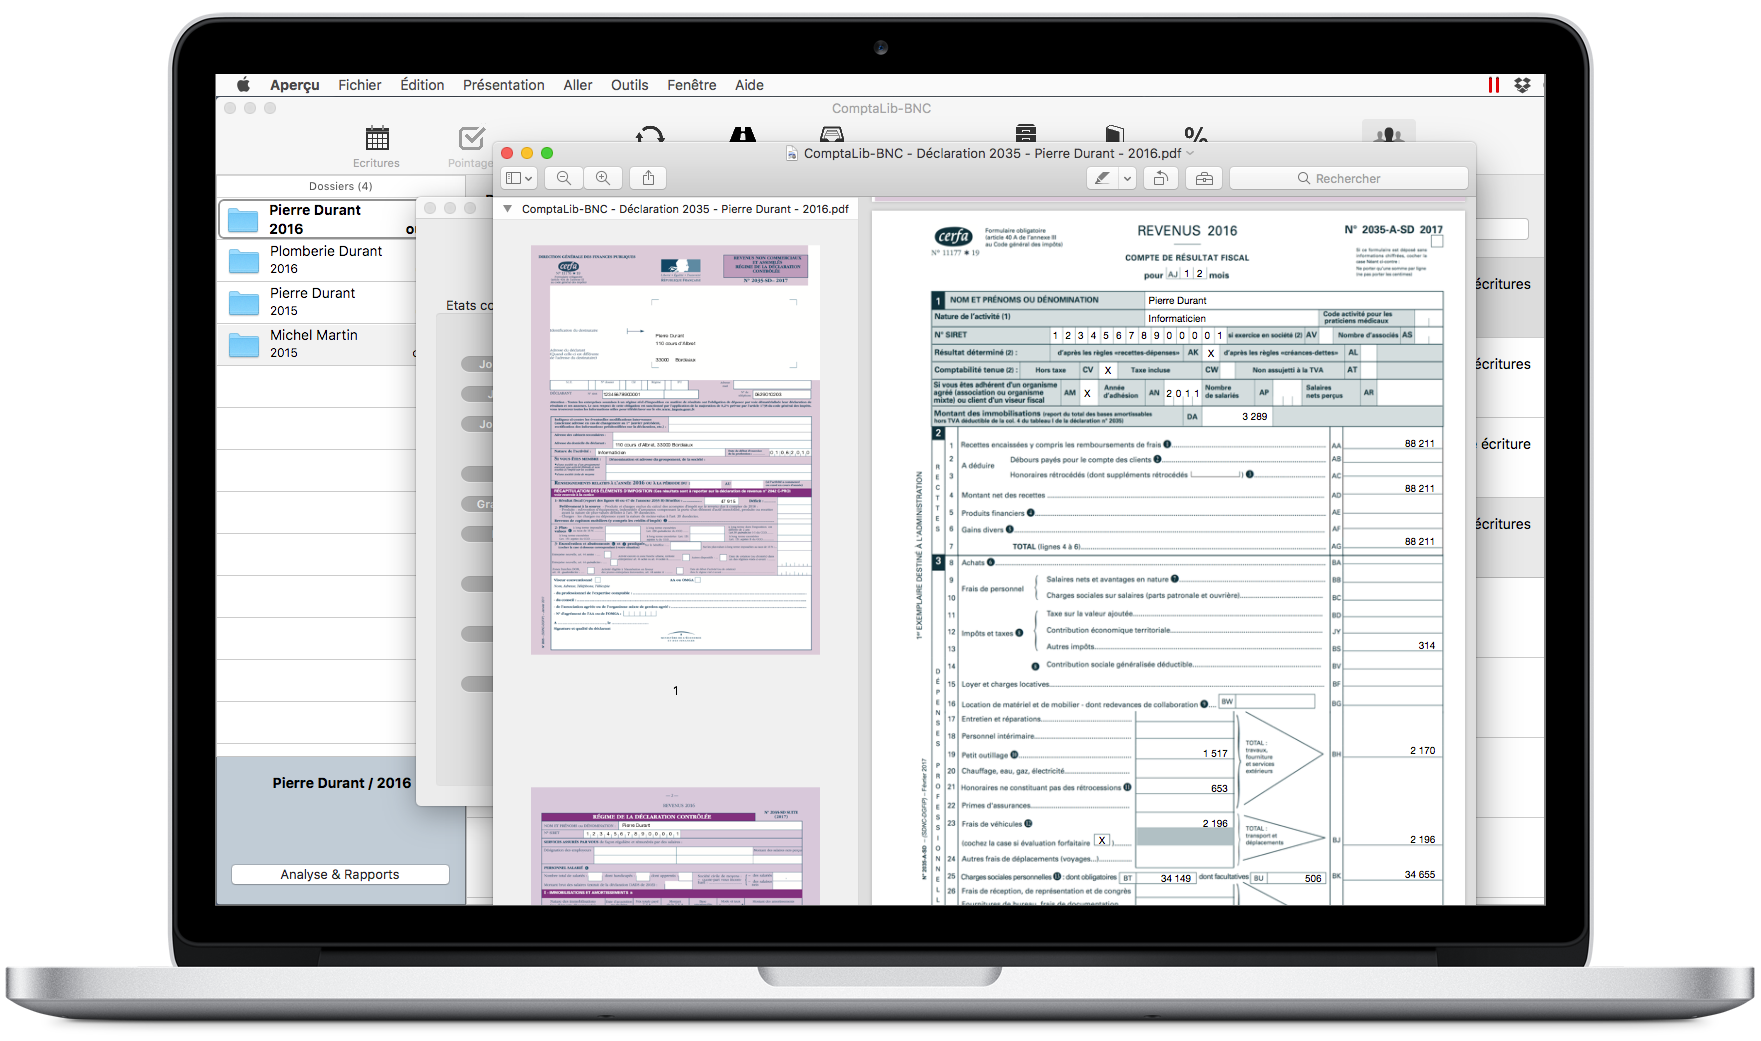Select the Pierre Durant 2016 dossier
1761x1041 pixels.
tap(317, 219)
